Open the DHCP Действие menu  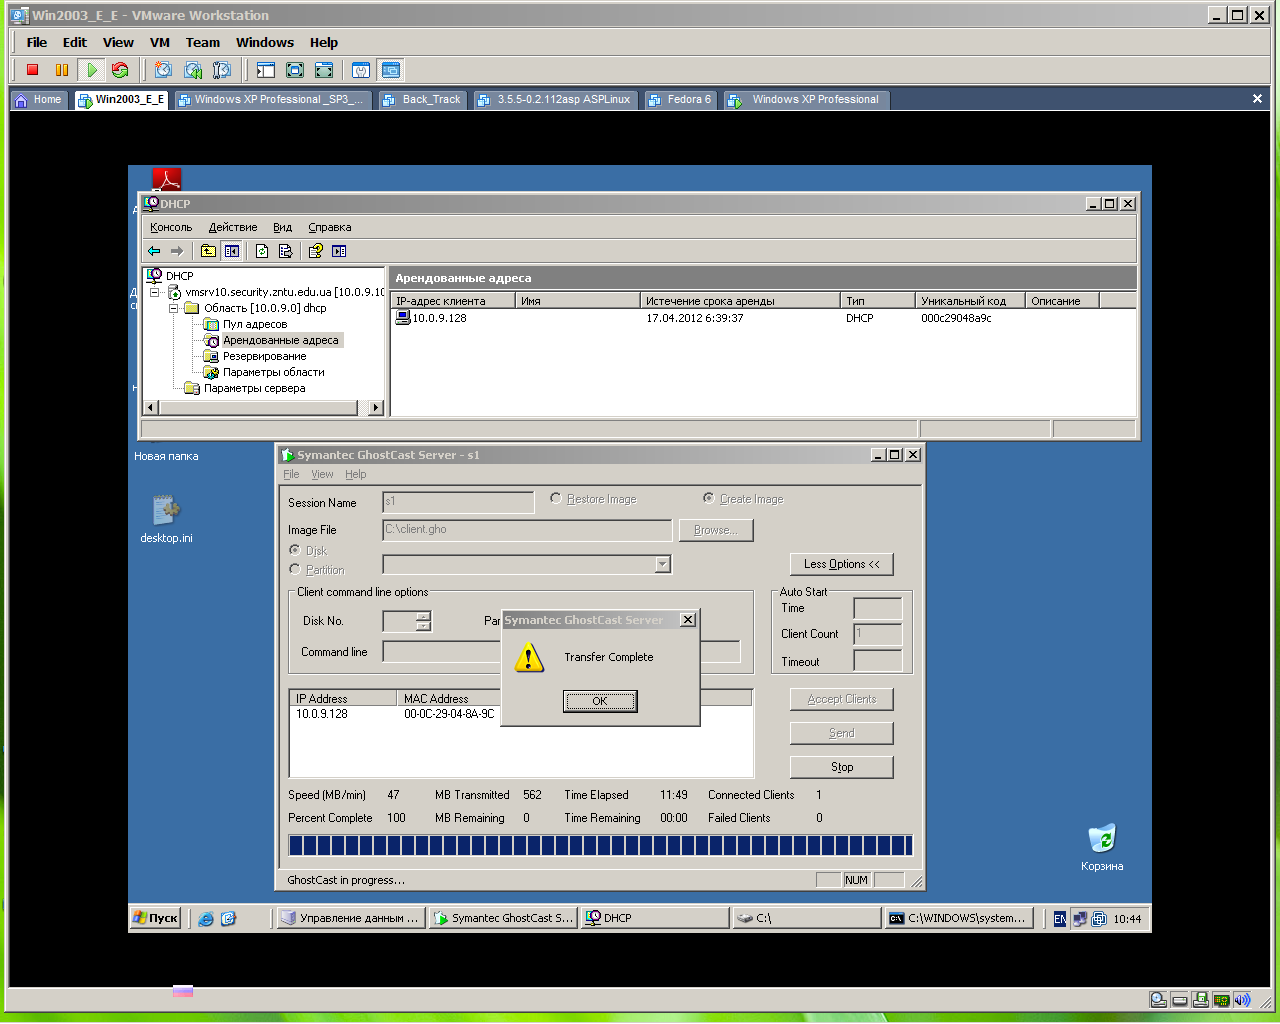pos(233,227)
